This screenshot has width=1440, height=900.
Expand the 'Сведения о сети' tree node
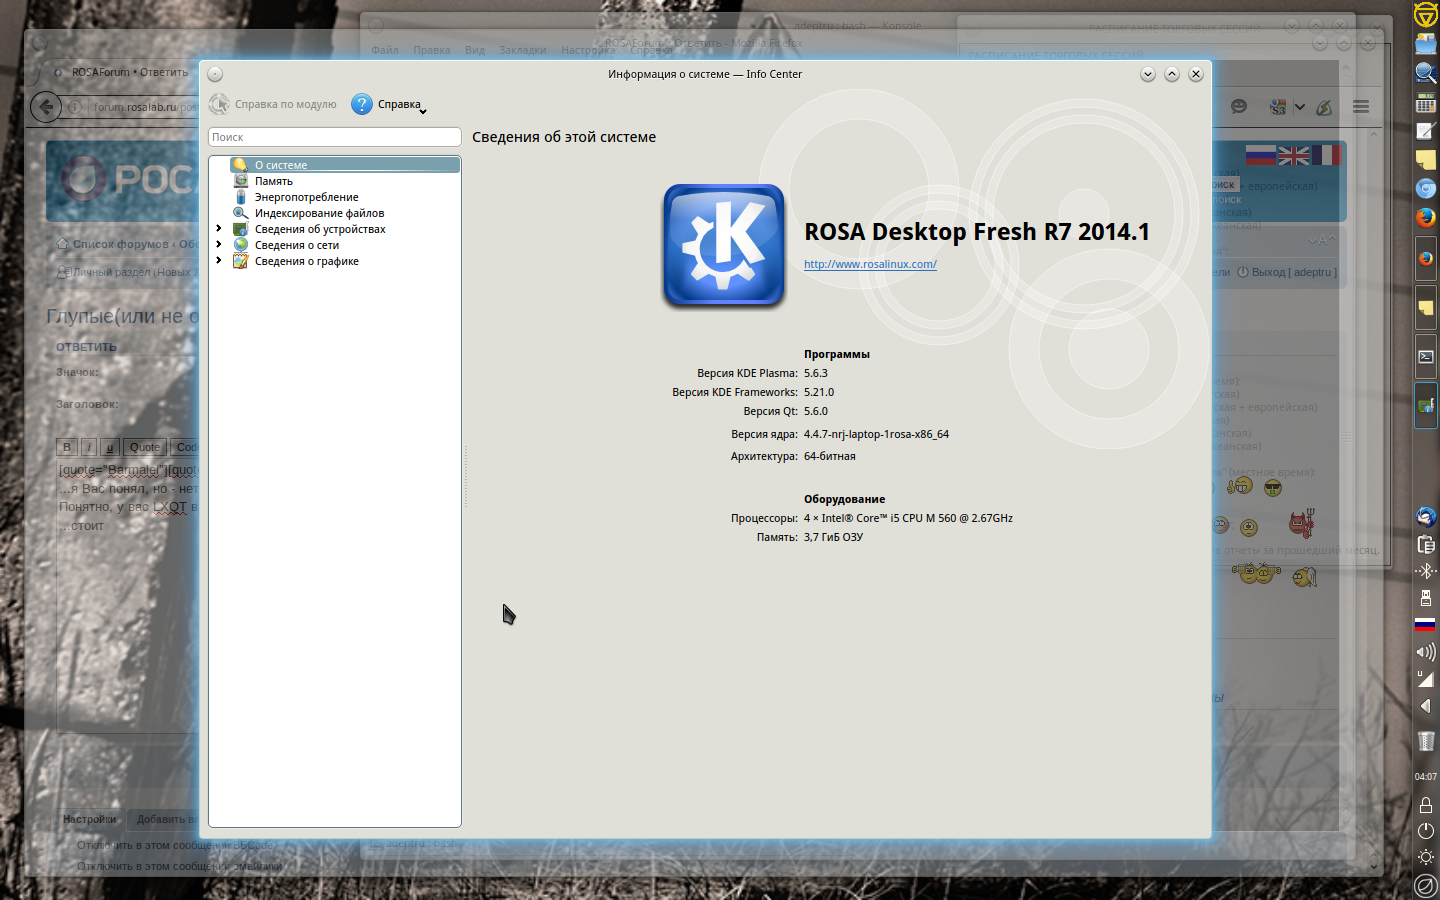point(219,245)
